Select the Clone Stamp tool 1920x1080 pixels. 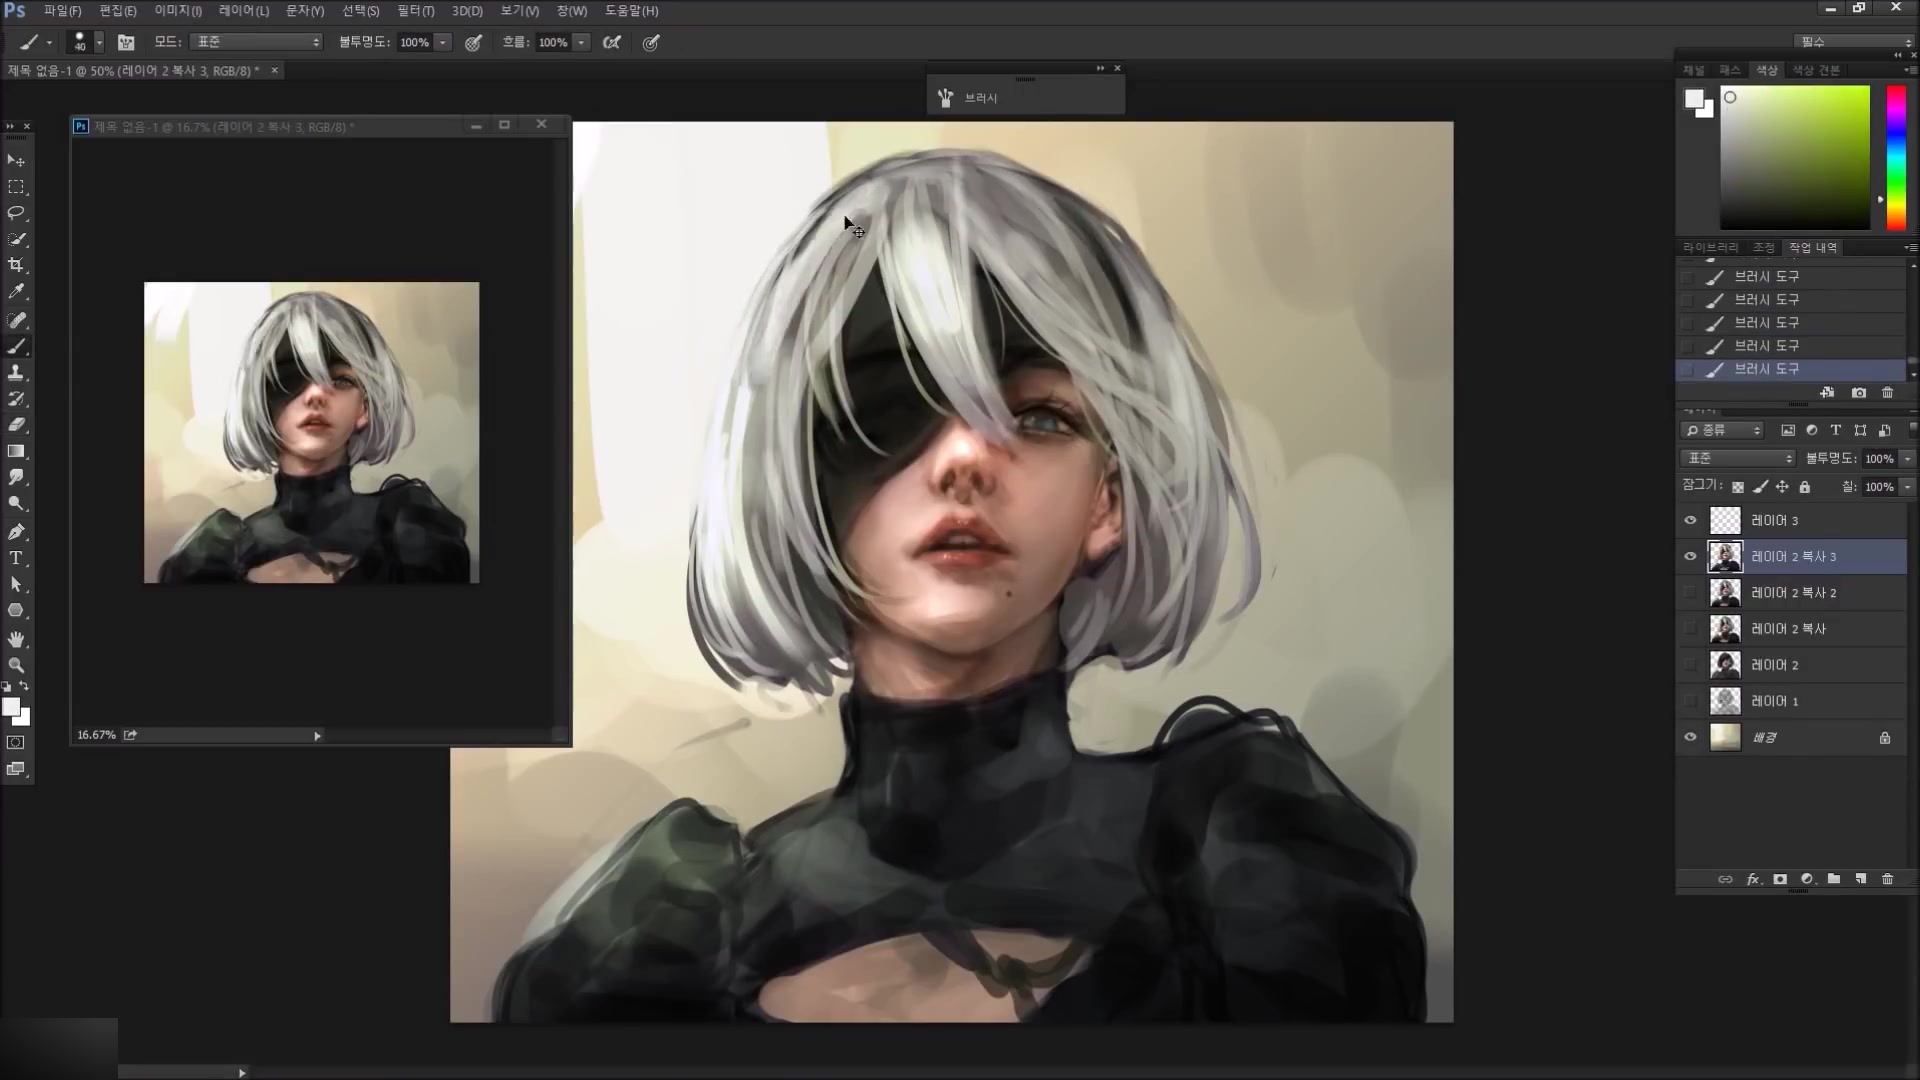point(16,372)
